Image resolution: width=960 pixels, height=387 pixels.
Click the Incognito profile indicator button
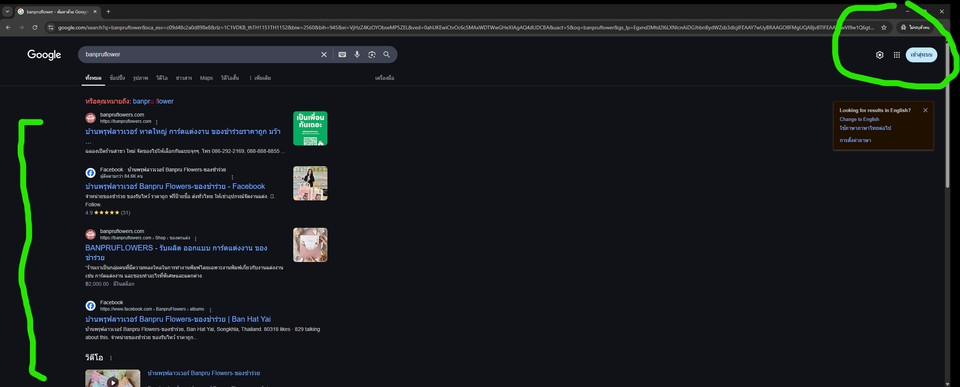point(915,28)
